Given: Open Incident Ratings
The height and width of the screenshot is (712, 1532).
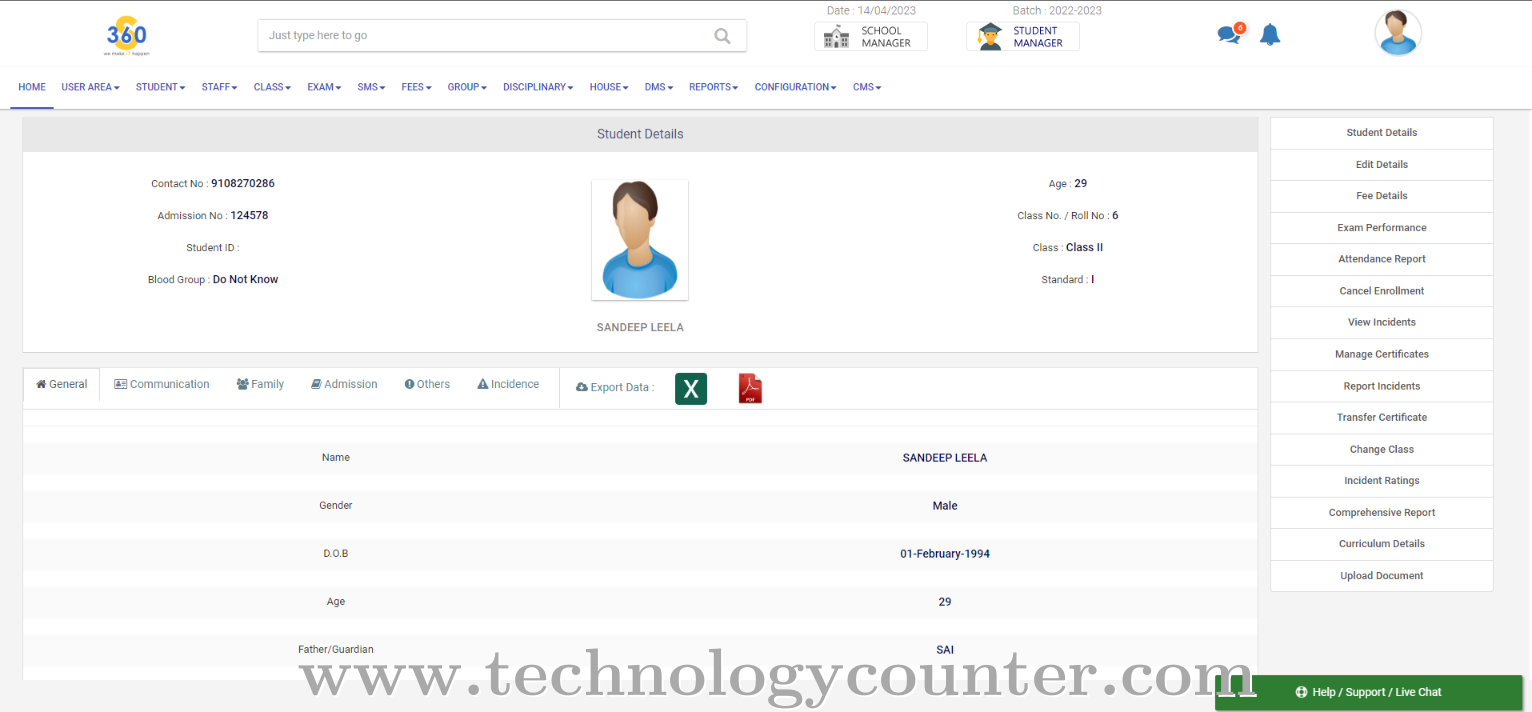Looking at the screenshot, I should tap(1382, 481).
